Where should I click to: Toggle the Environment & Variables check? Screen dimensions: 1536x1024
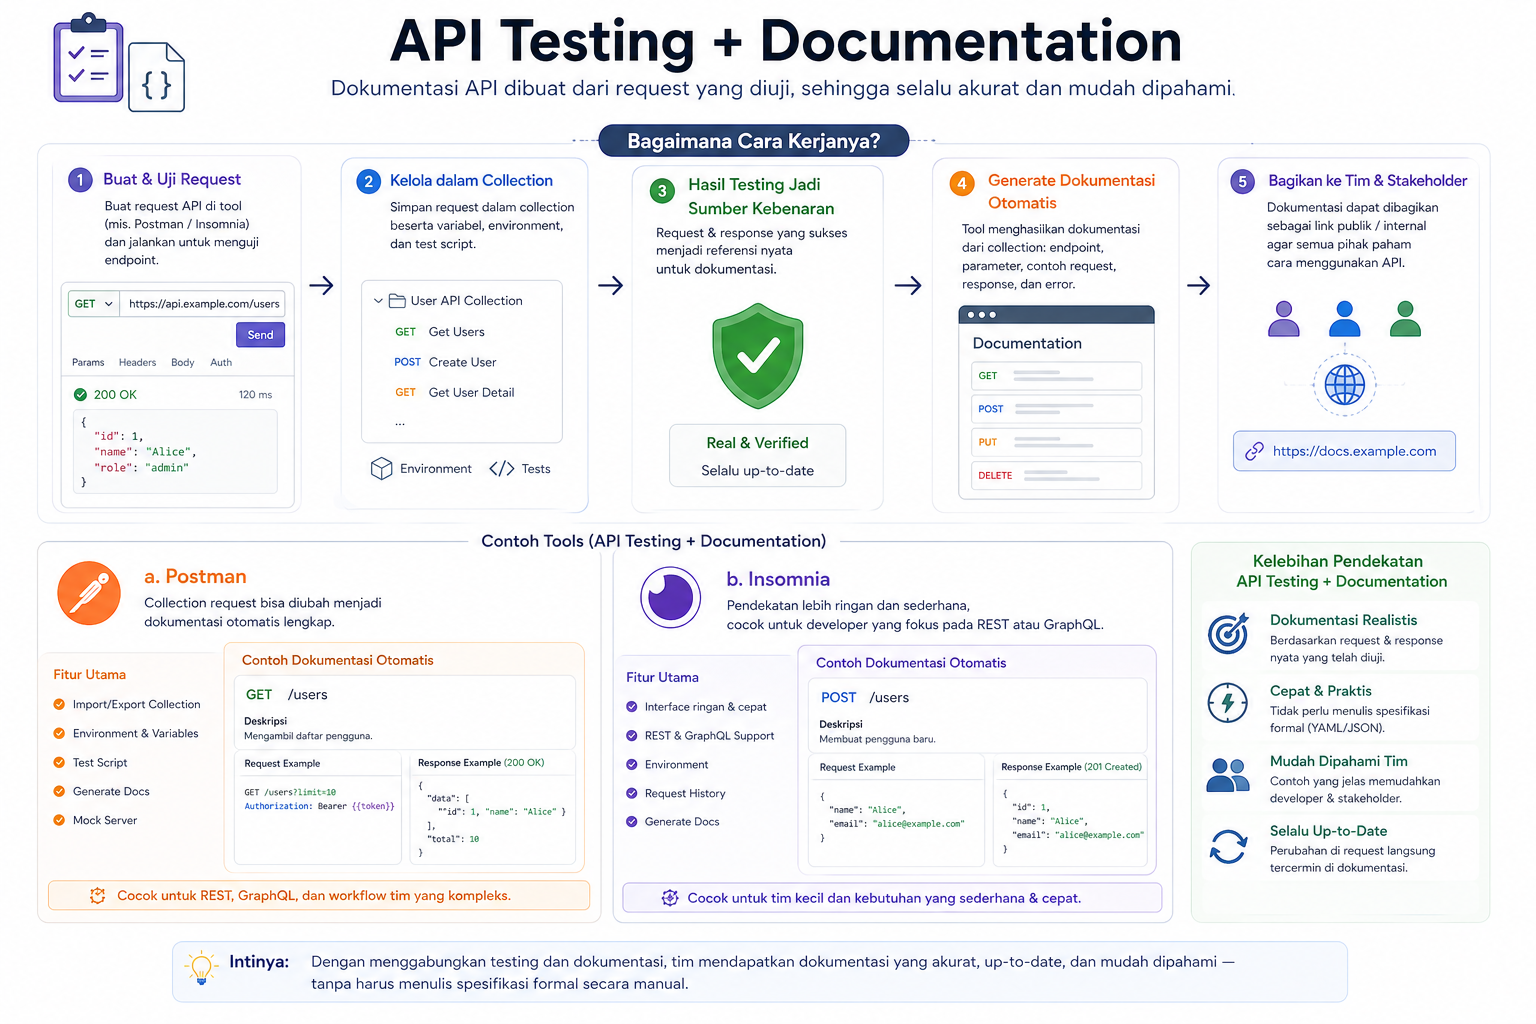[59, 734]
